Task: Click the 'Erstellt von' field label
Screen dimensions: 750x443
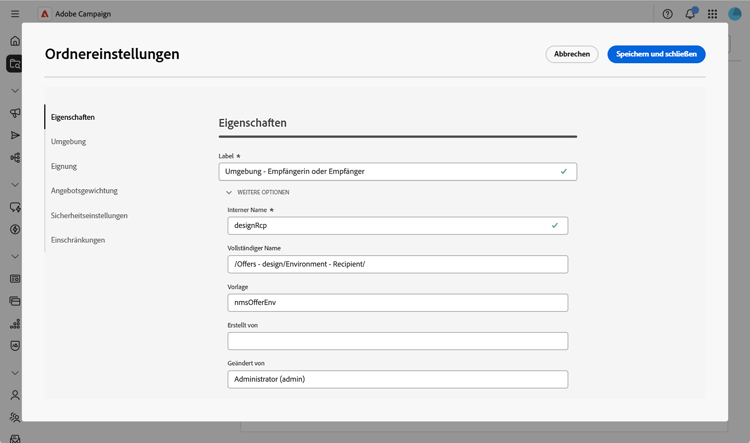Action: point(243,325)
